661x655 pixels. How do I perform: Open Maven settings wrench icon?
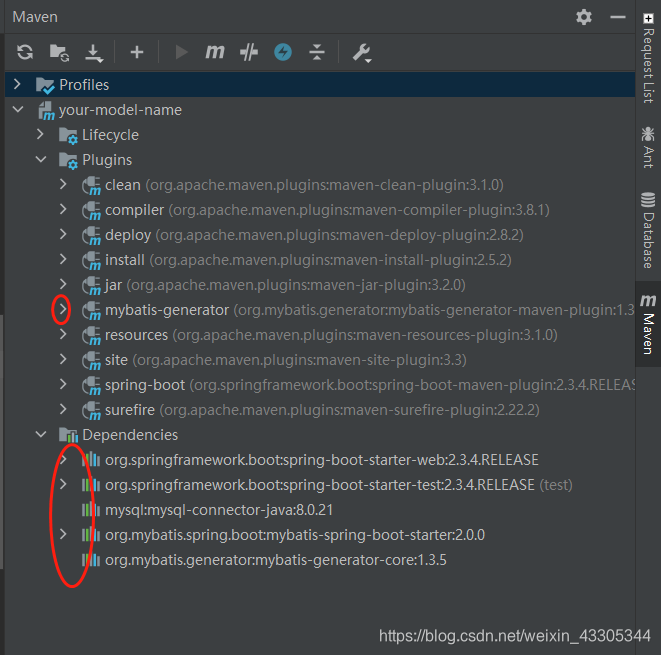362,53
